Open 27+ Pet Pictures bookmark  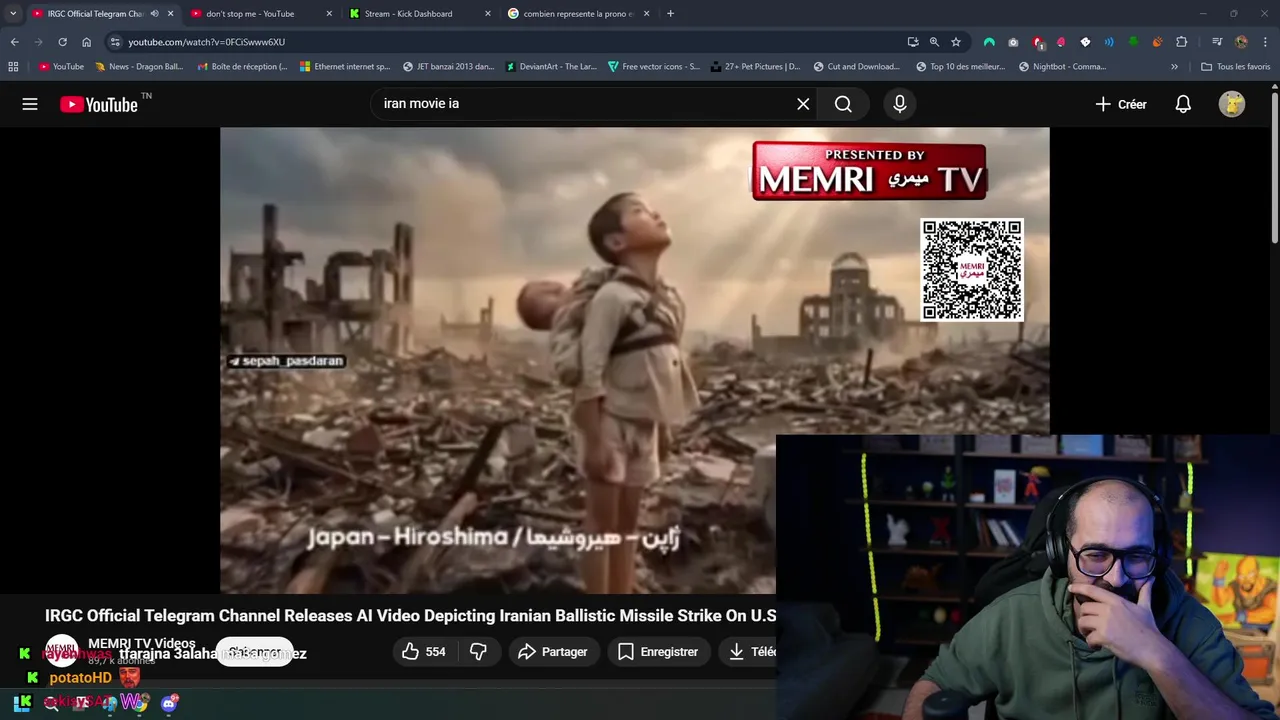coord(756,67)
